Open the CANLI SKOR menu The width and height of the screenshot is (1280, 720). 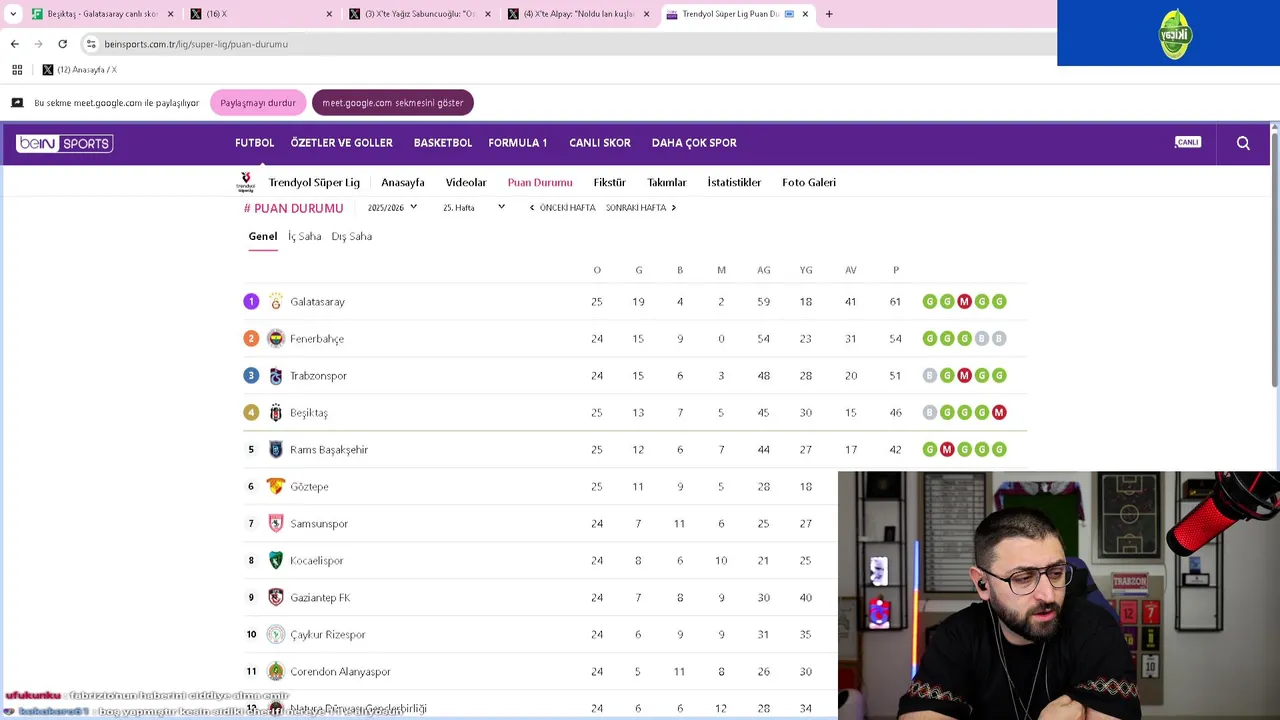(600, 143)
